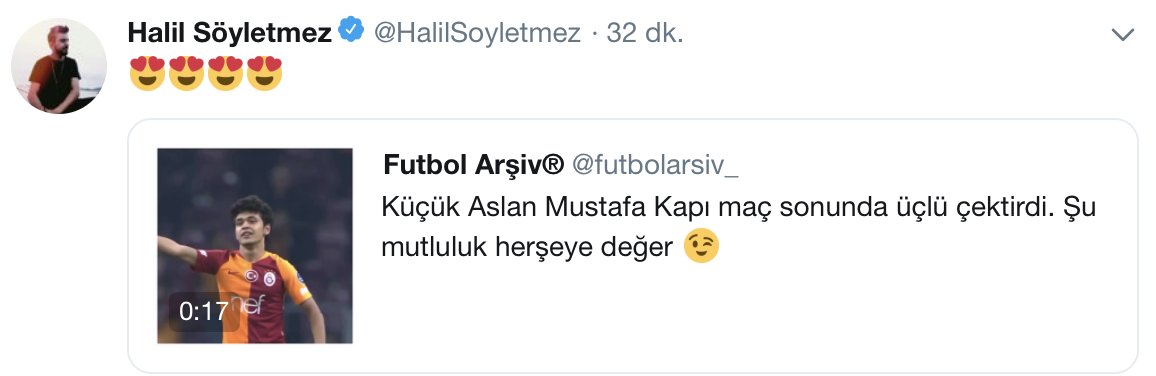Open the Futbol Arşiv® account name
Screen dimensions: 1156x376
473,165
